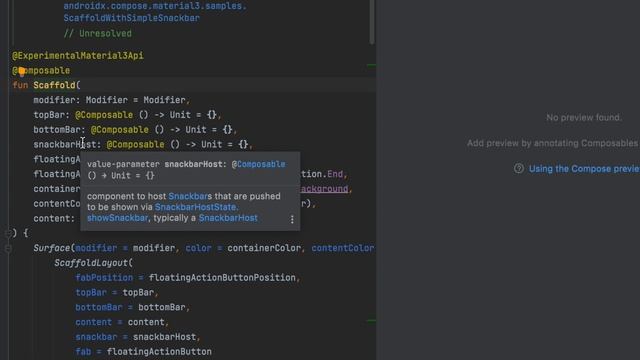The height and width of the screenshot is (360, 640).
Task: Open the popup's three-dot more options menu
Action: coord(292,219)
